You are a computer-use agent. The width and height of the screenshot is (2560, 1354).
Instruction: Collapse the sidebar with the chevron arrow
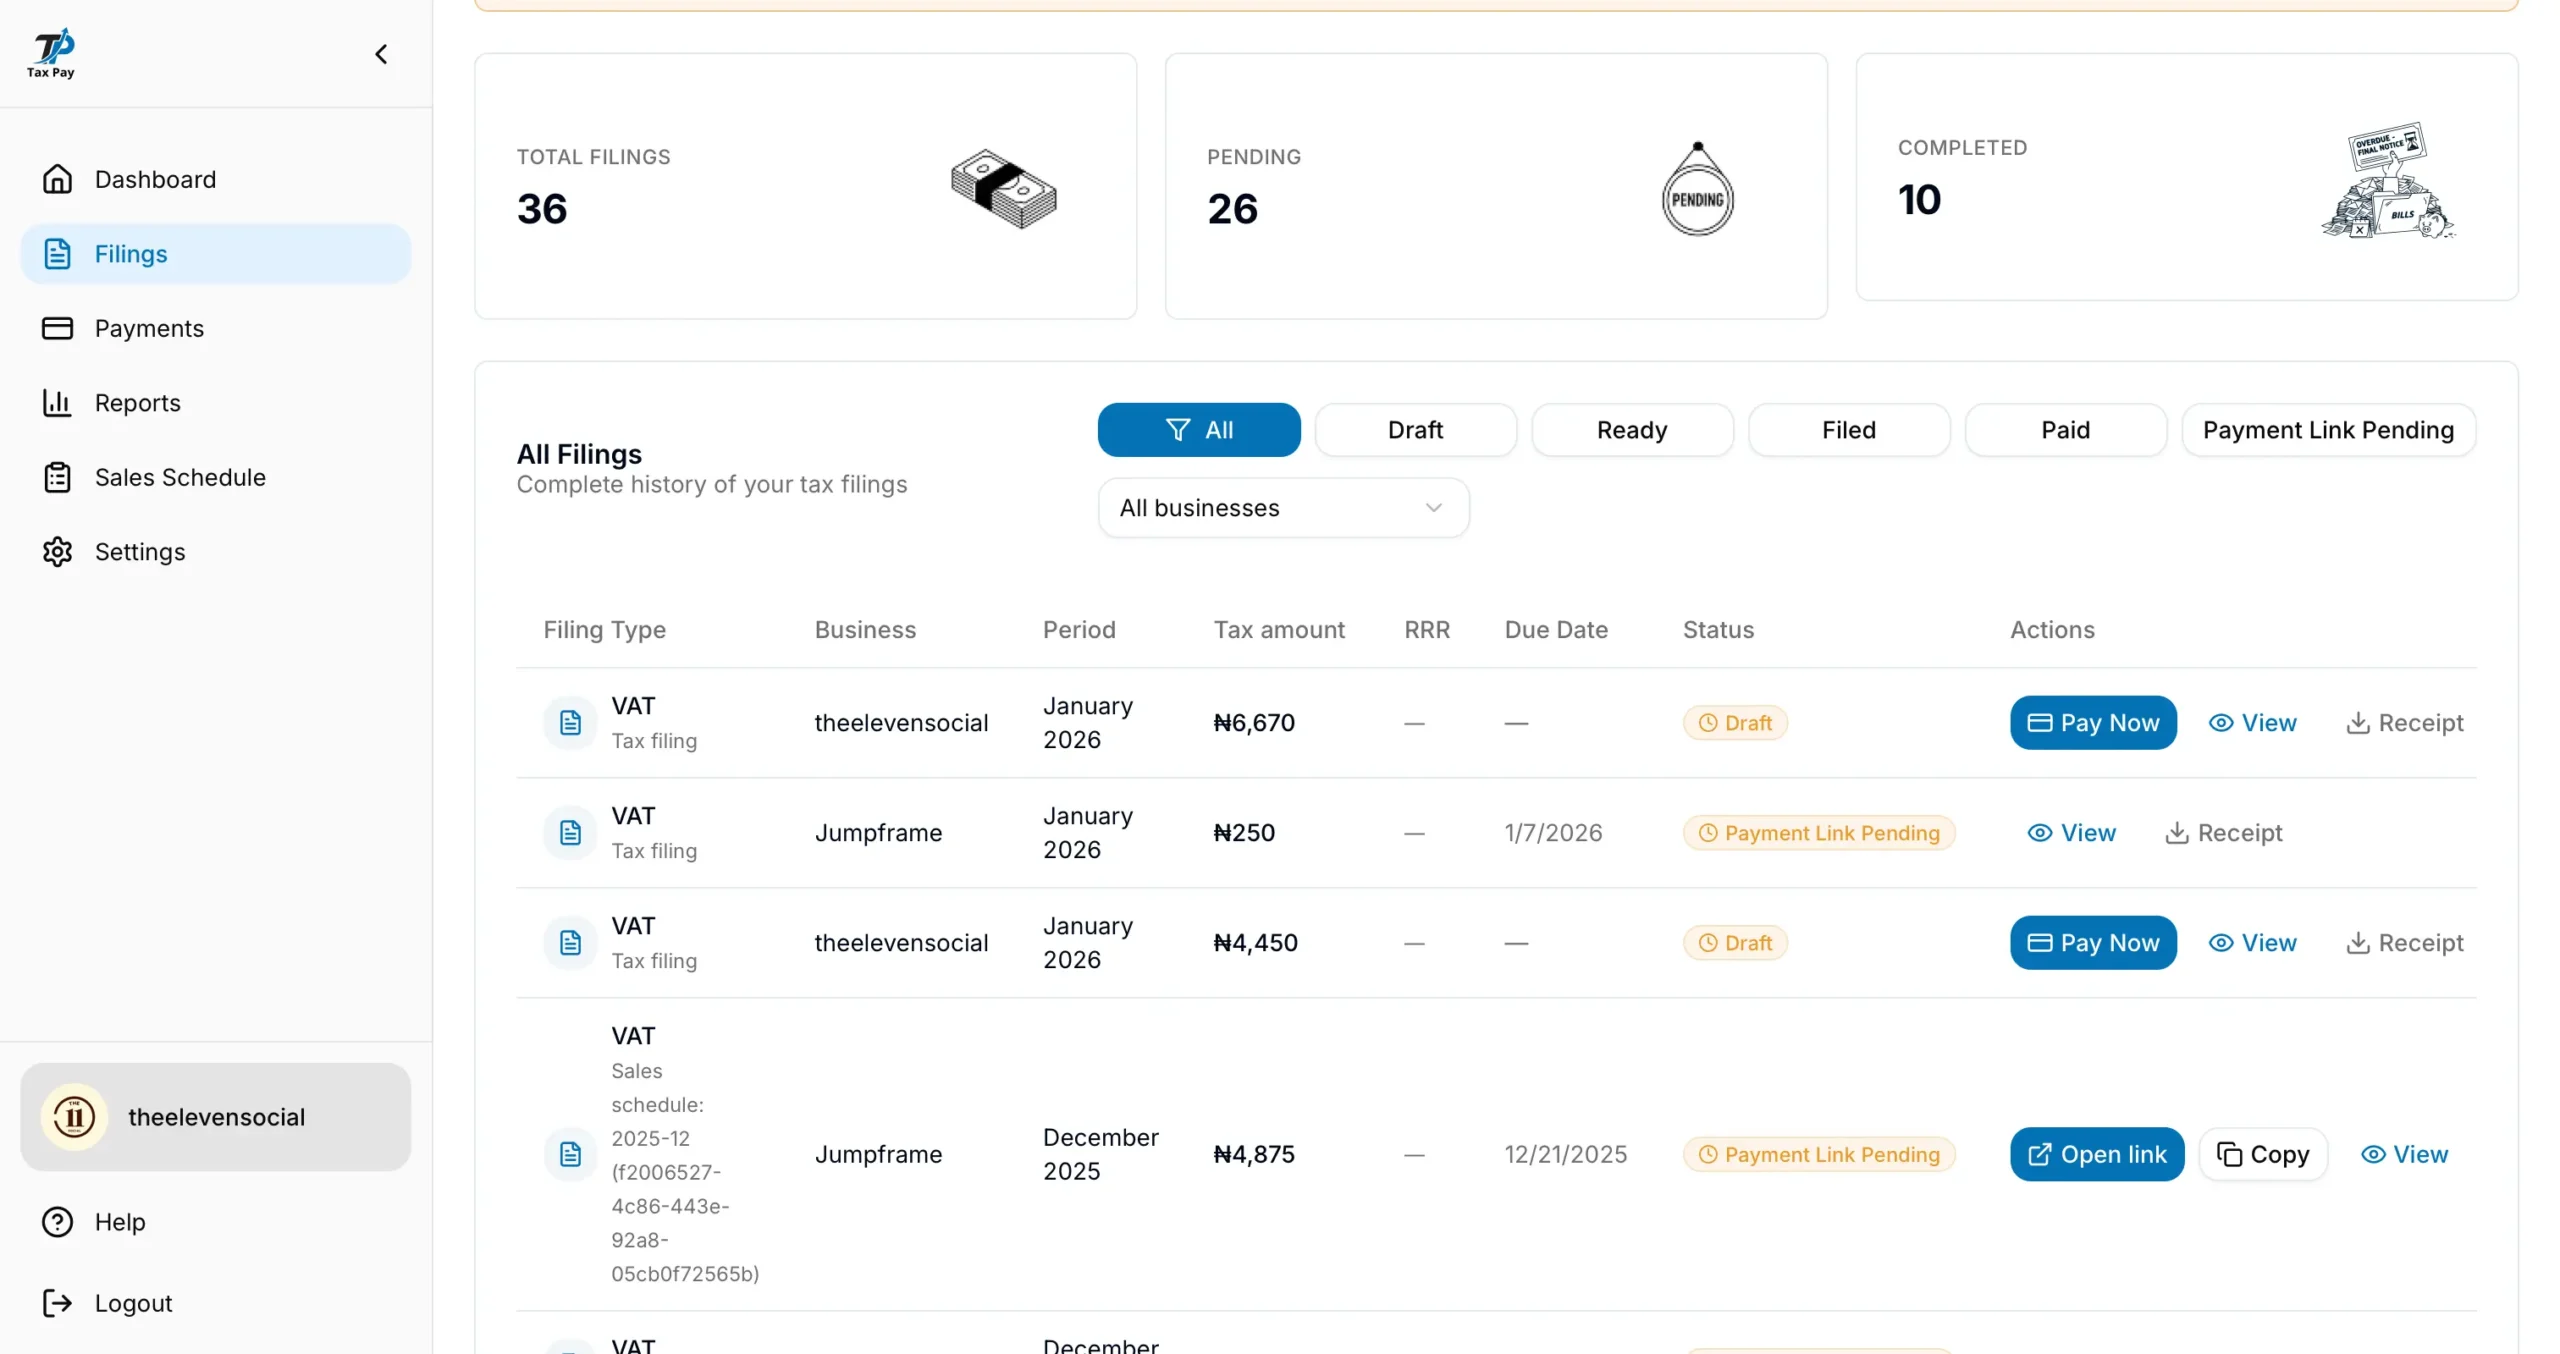pyautogui.click(x=381, y=54)
